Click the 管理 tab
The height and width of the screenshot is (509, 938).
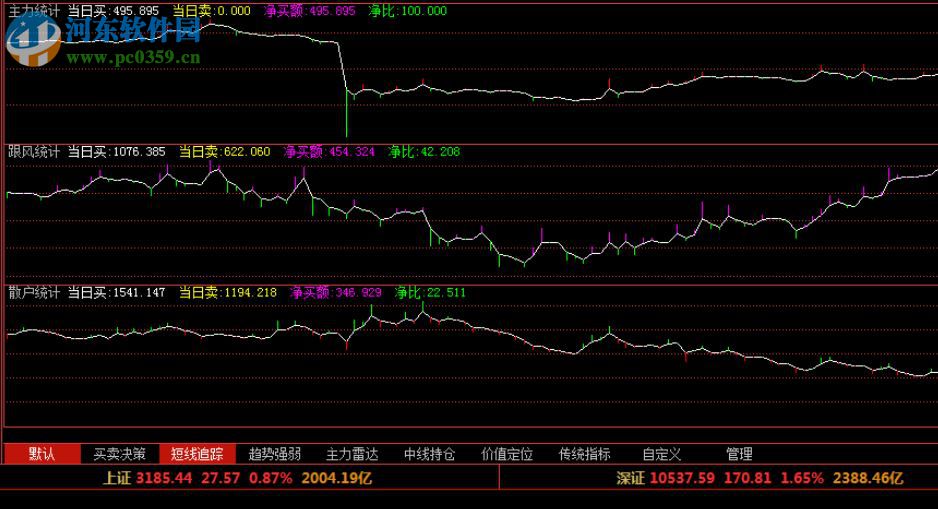pos(739,454)
